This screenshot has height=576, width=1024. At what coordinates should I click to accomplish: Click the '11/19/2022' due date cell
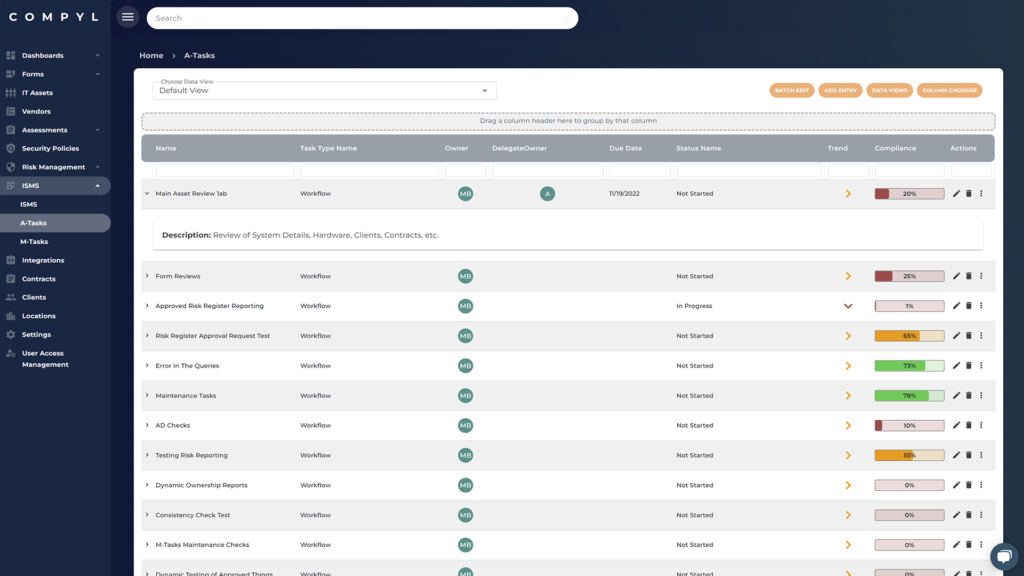pos(624,193)
